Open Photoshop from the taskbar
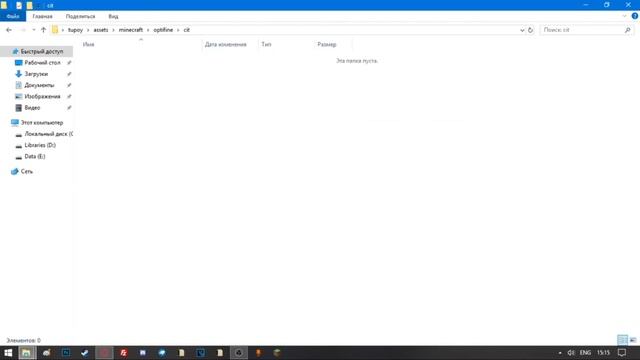This screenshot has height=360, width=640. click(66, 353)
